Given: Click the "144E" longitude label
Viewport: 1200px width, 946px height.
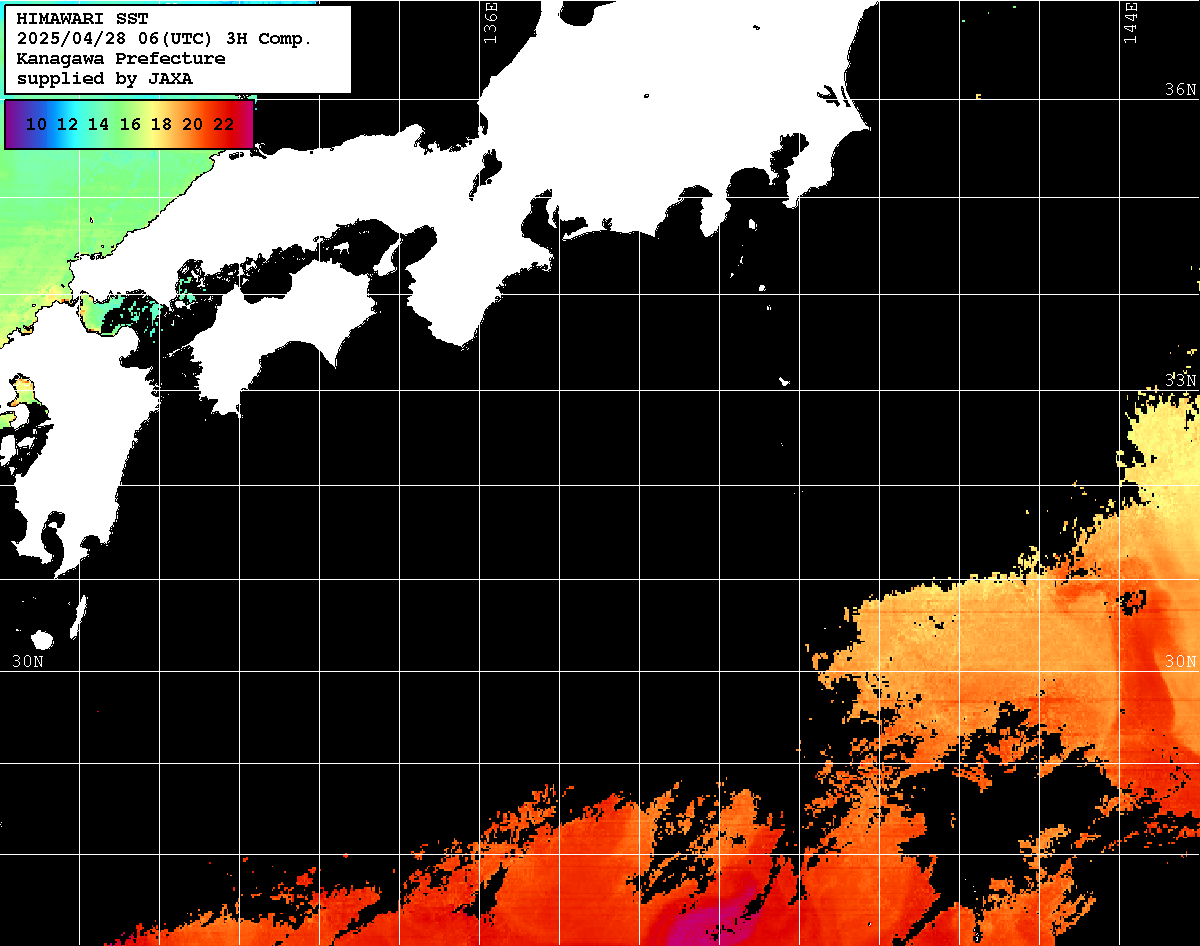Looking at the screenshot, I should 1131,23.
